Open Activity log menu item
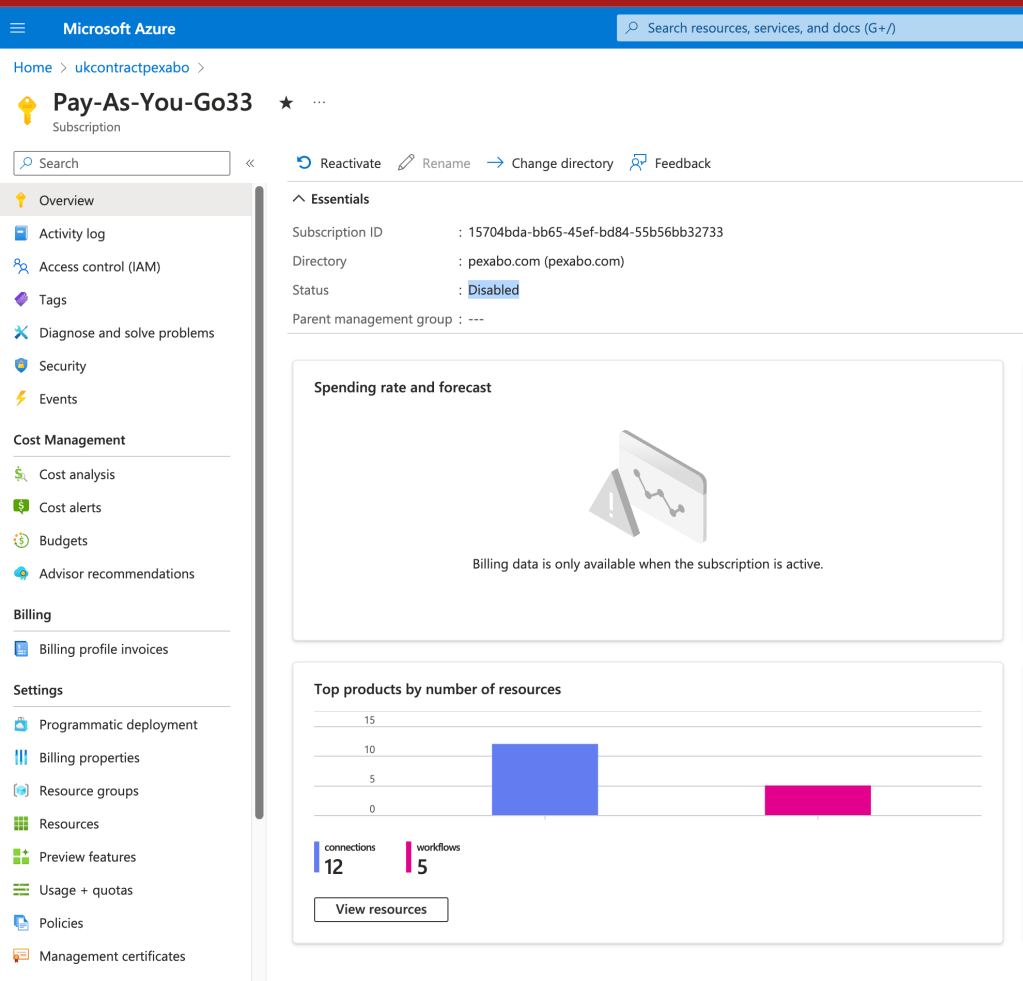 tap(125, 234)
